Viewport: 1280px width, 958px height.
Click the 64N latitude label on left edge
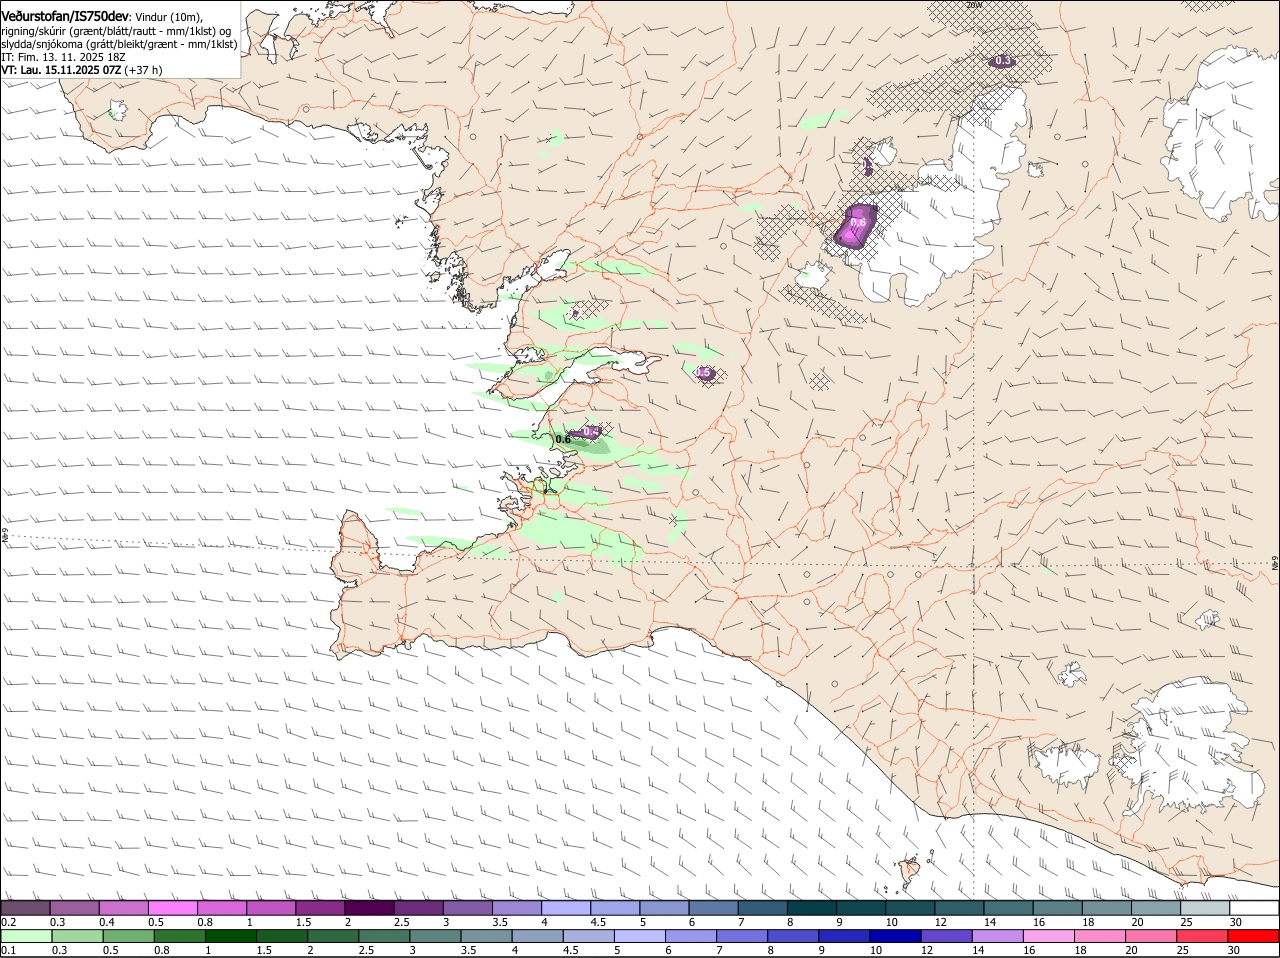(5, 537)
